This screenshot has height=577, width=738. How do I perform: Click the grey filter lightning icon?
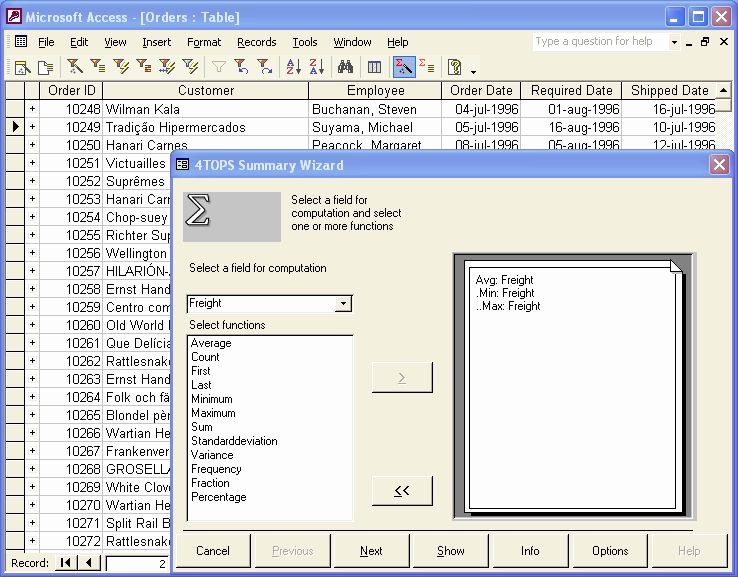[x=190, y=66]
